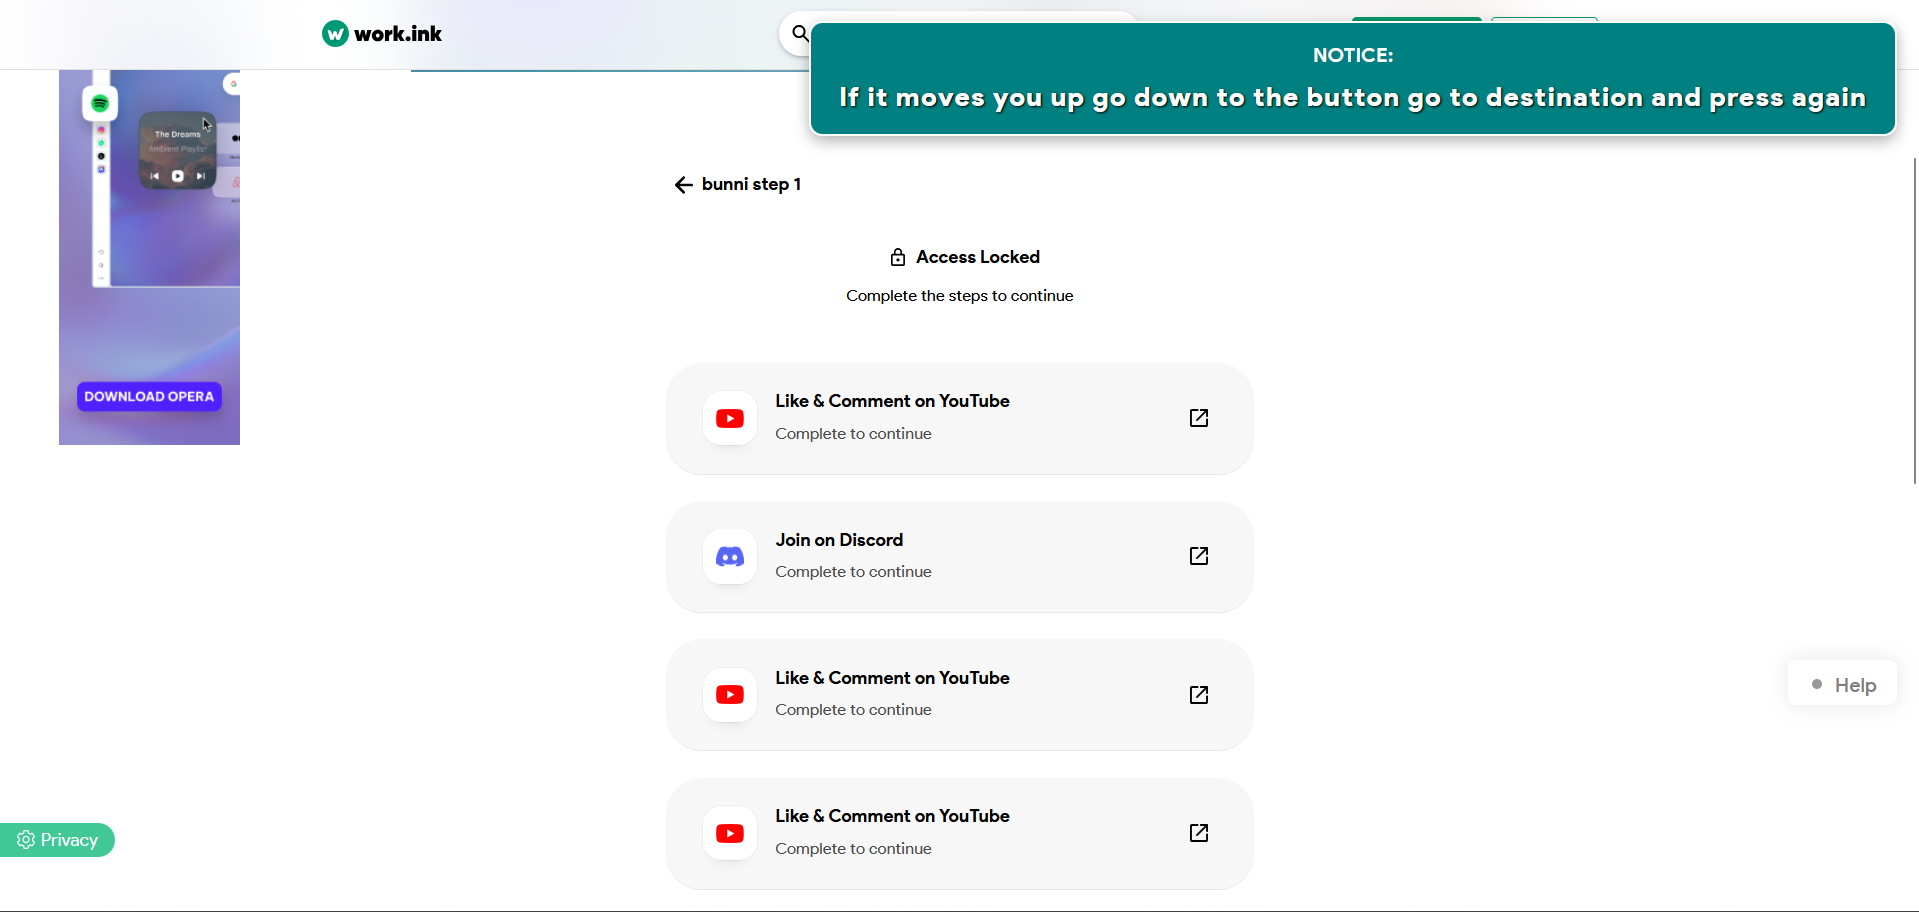Click the page's vertical scrollbar
This screenshot has width=1919, height=912.
[1914, 320]
